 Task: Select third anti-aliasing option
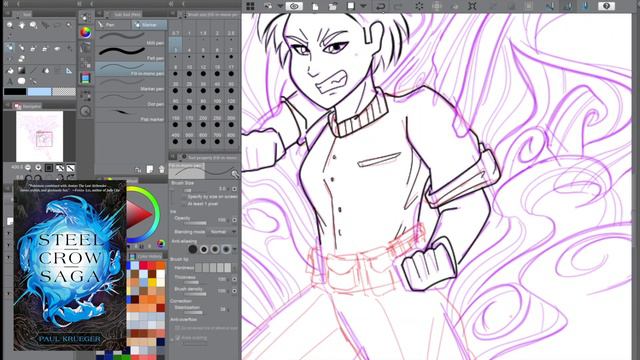click(215, 249)
